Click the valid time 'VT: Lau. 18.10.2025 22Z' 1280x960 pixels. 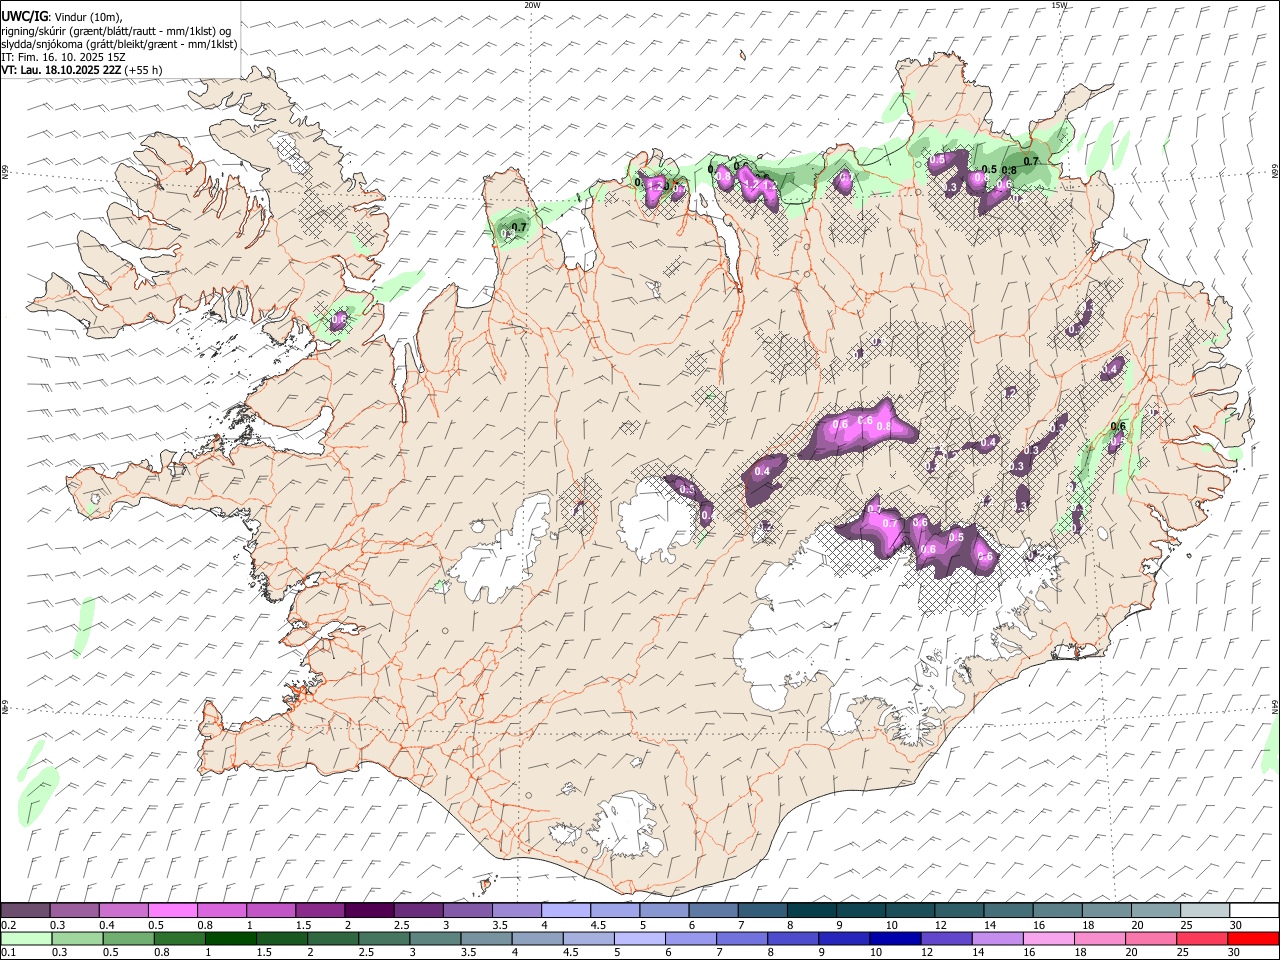tap(62, 70)
